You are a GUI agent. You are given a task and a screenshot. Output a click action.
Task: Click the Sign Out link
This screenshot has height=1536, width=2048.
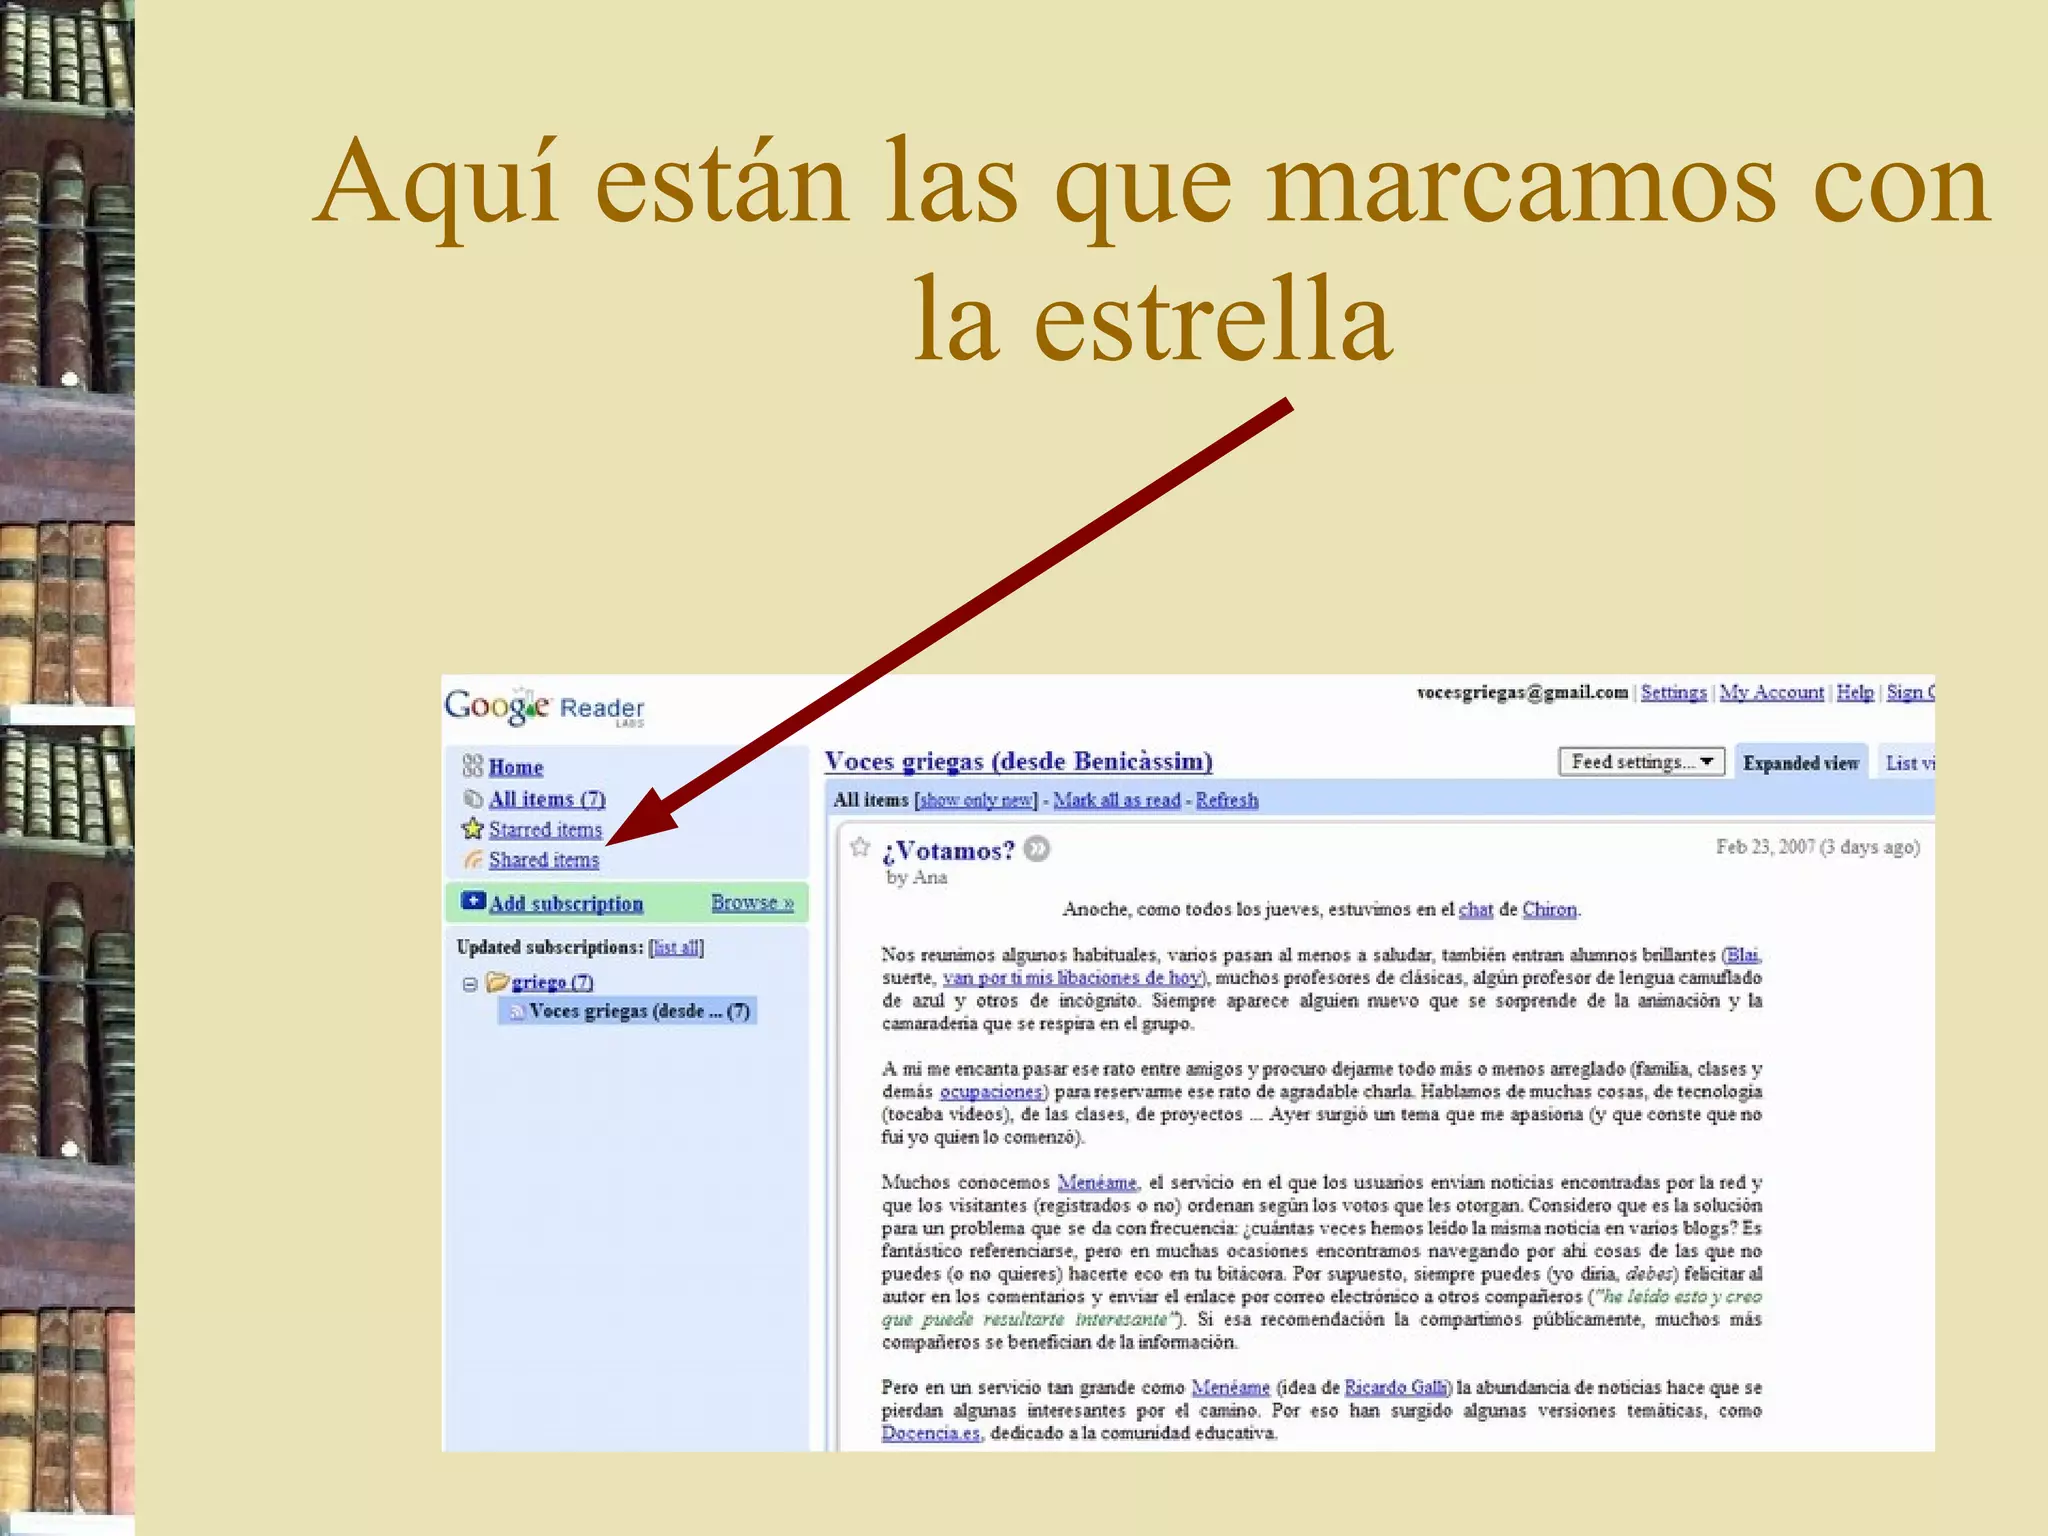coord(1911,692)
